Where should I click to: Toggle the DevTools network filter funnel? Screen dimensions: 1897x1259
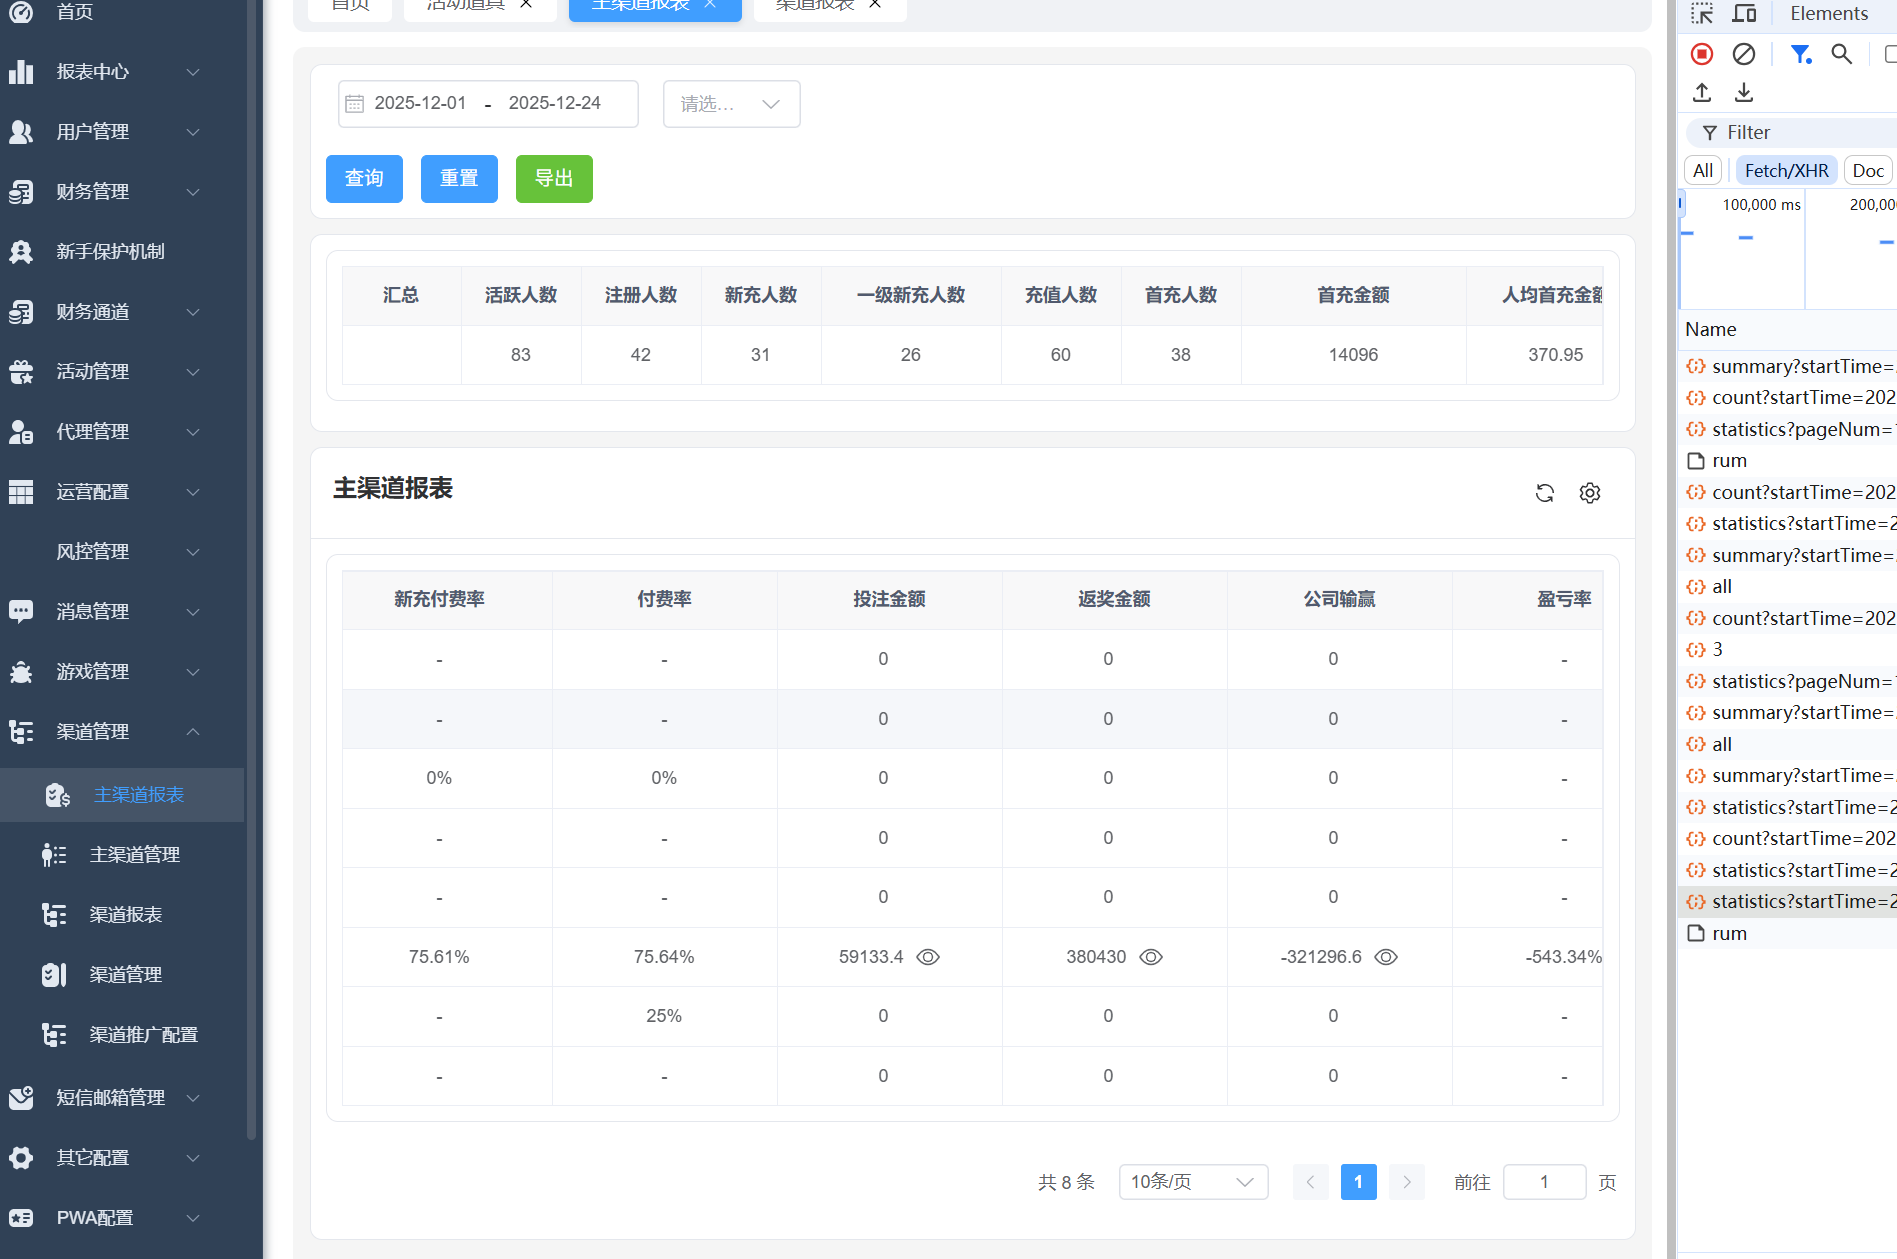(x=1801, y=54)
